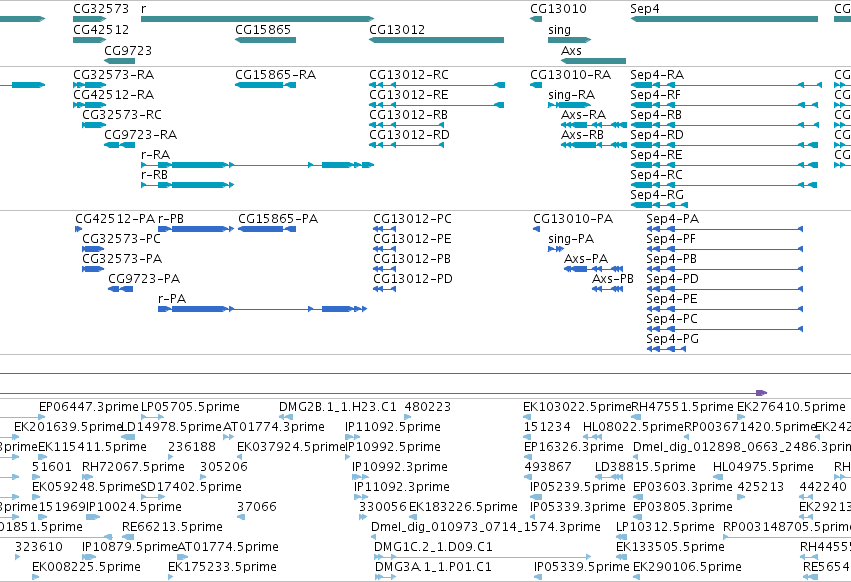851x582 pixels.
Task: Select transcript label Axs-RA
Action: pyautogui.click(x=583, y=115)
